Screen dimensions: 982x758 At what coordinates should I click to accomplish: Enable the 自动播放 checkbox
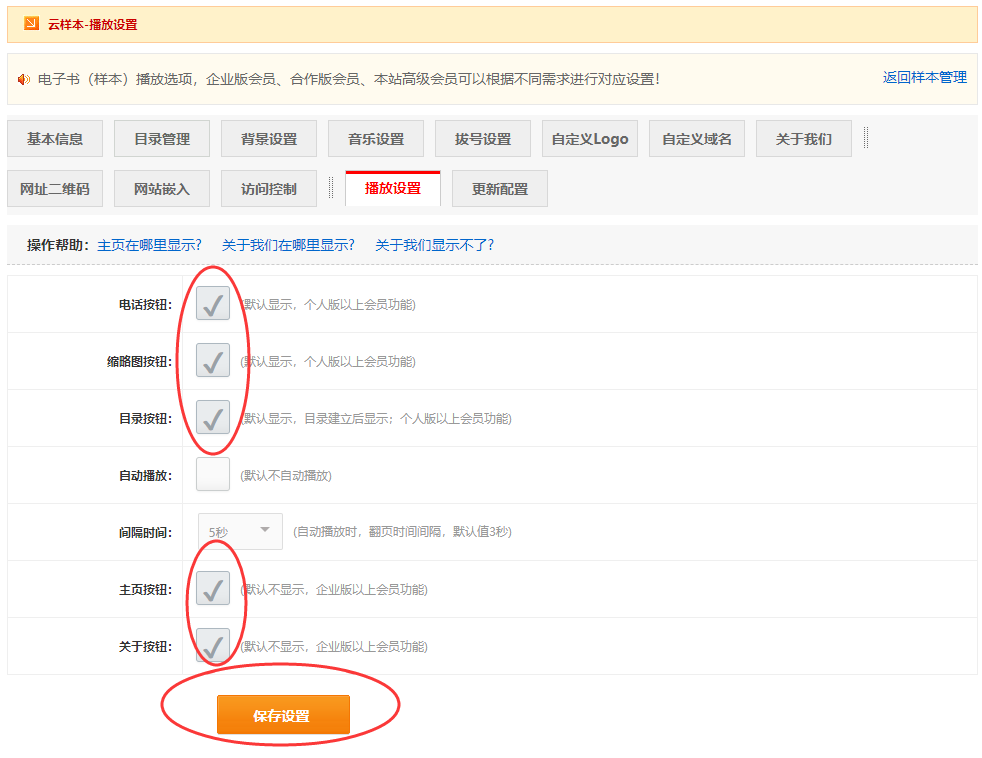(x=213, y=474)
